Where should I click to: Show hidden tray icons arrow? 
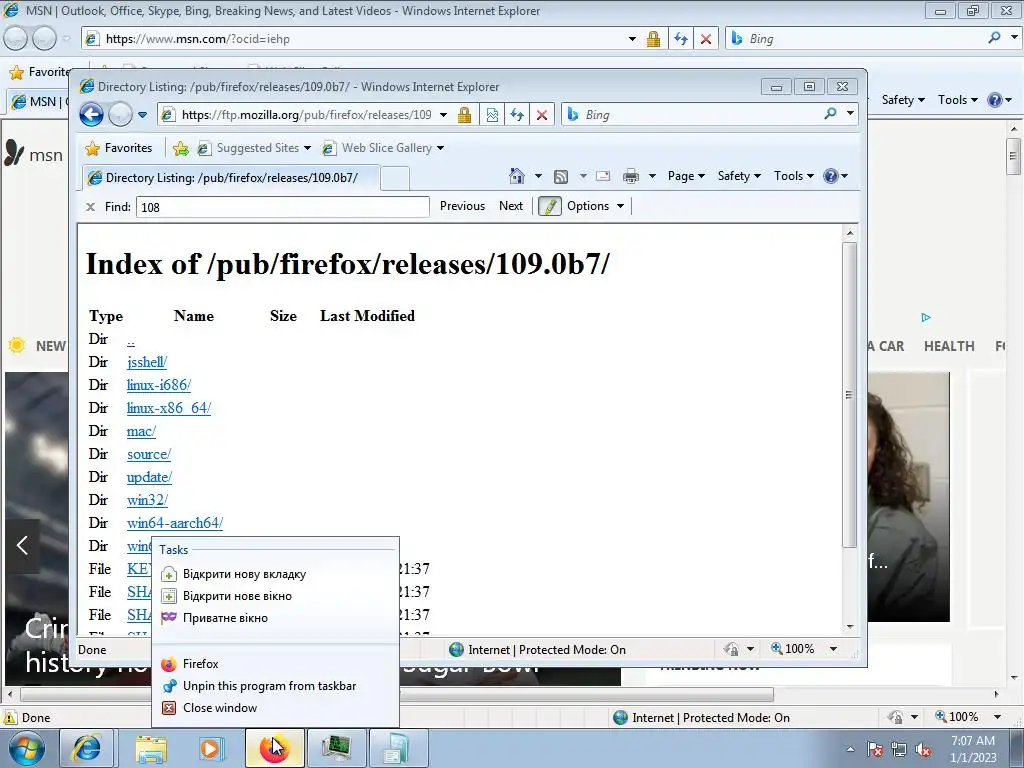(850, 749)
